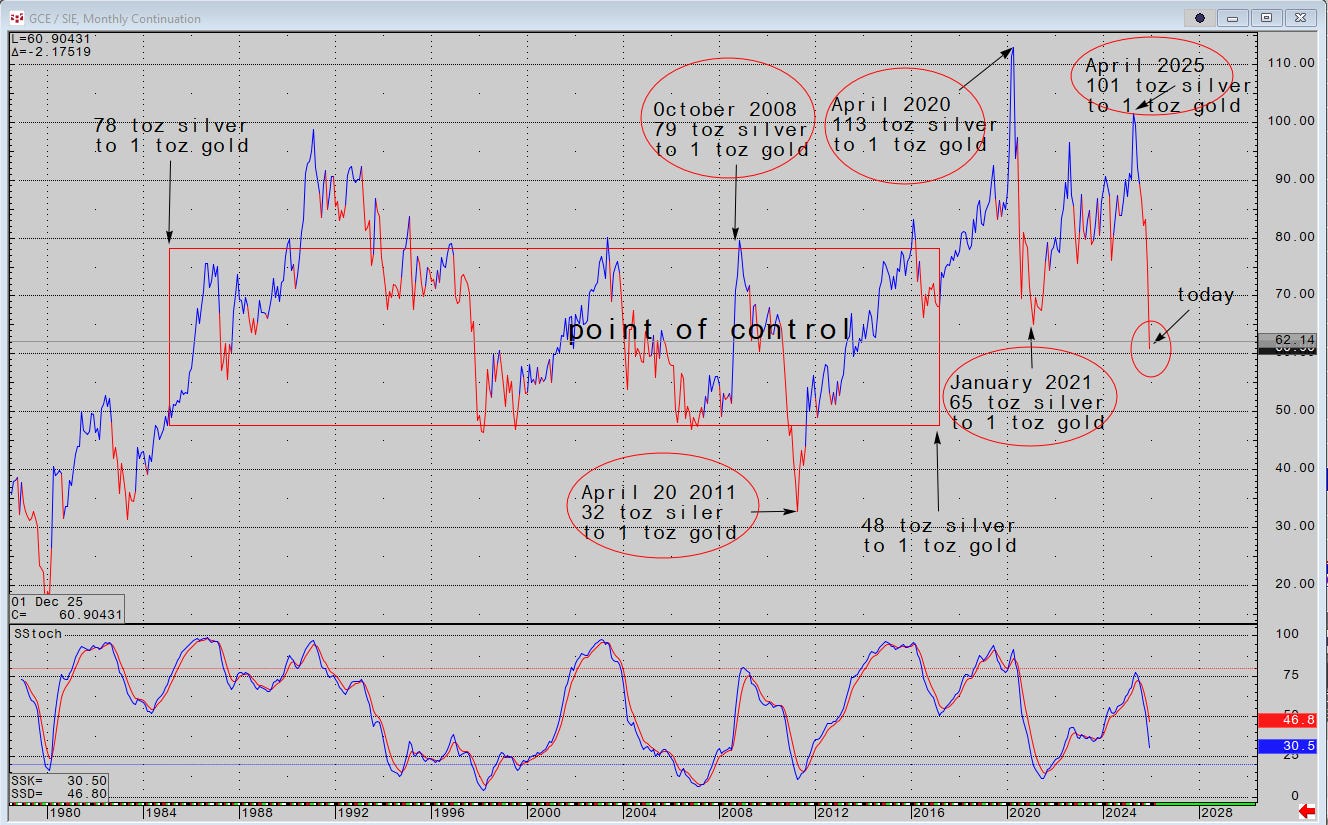Click the 'October 2008' annotation text
Screen dimensions: 1328x825
point(725,109)
